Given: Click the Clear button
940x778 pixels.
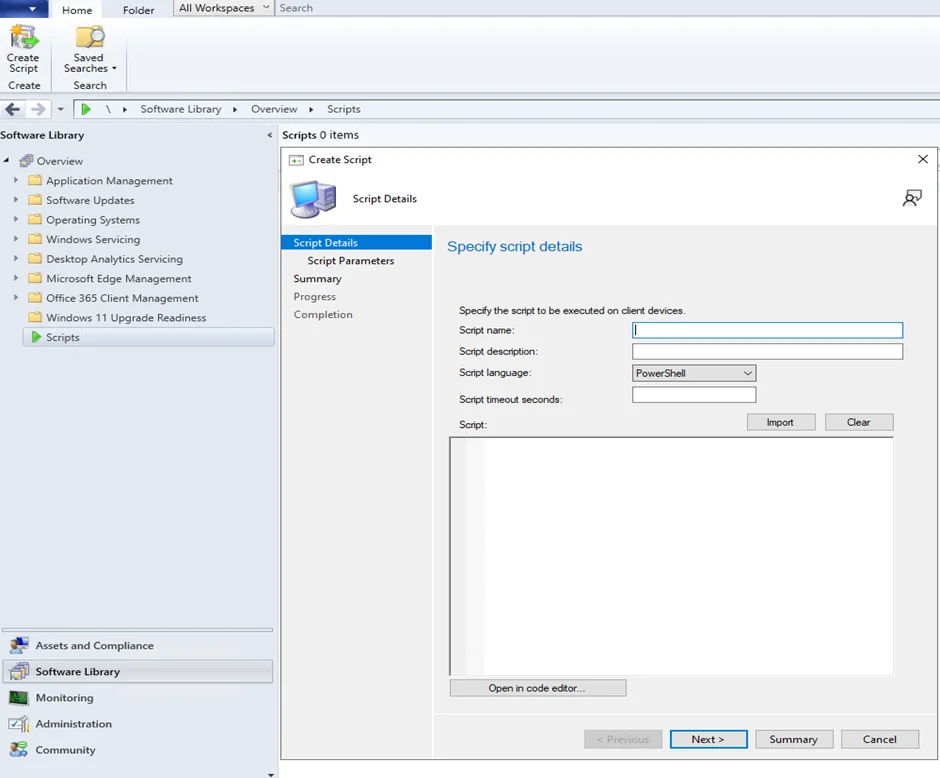Looking at the screenshot, I should (x=858, y=422).
